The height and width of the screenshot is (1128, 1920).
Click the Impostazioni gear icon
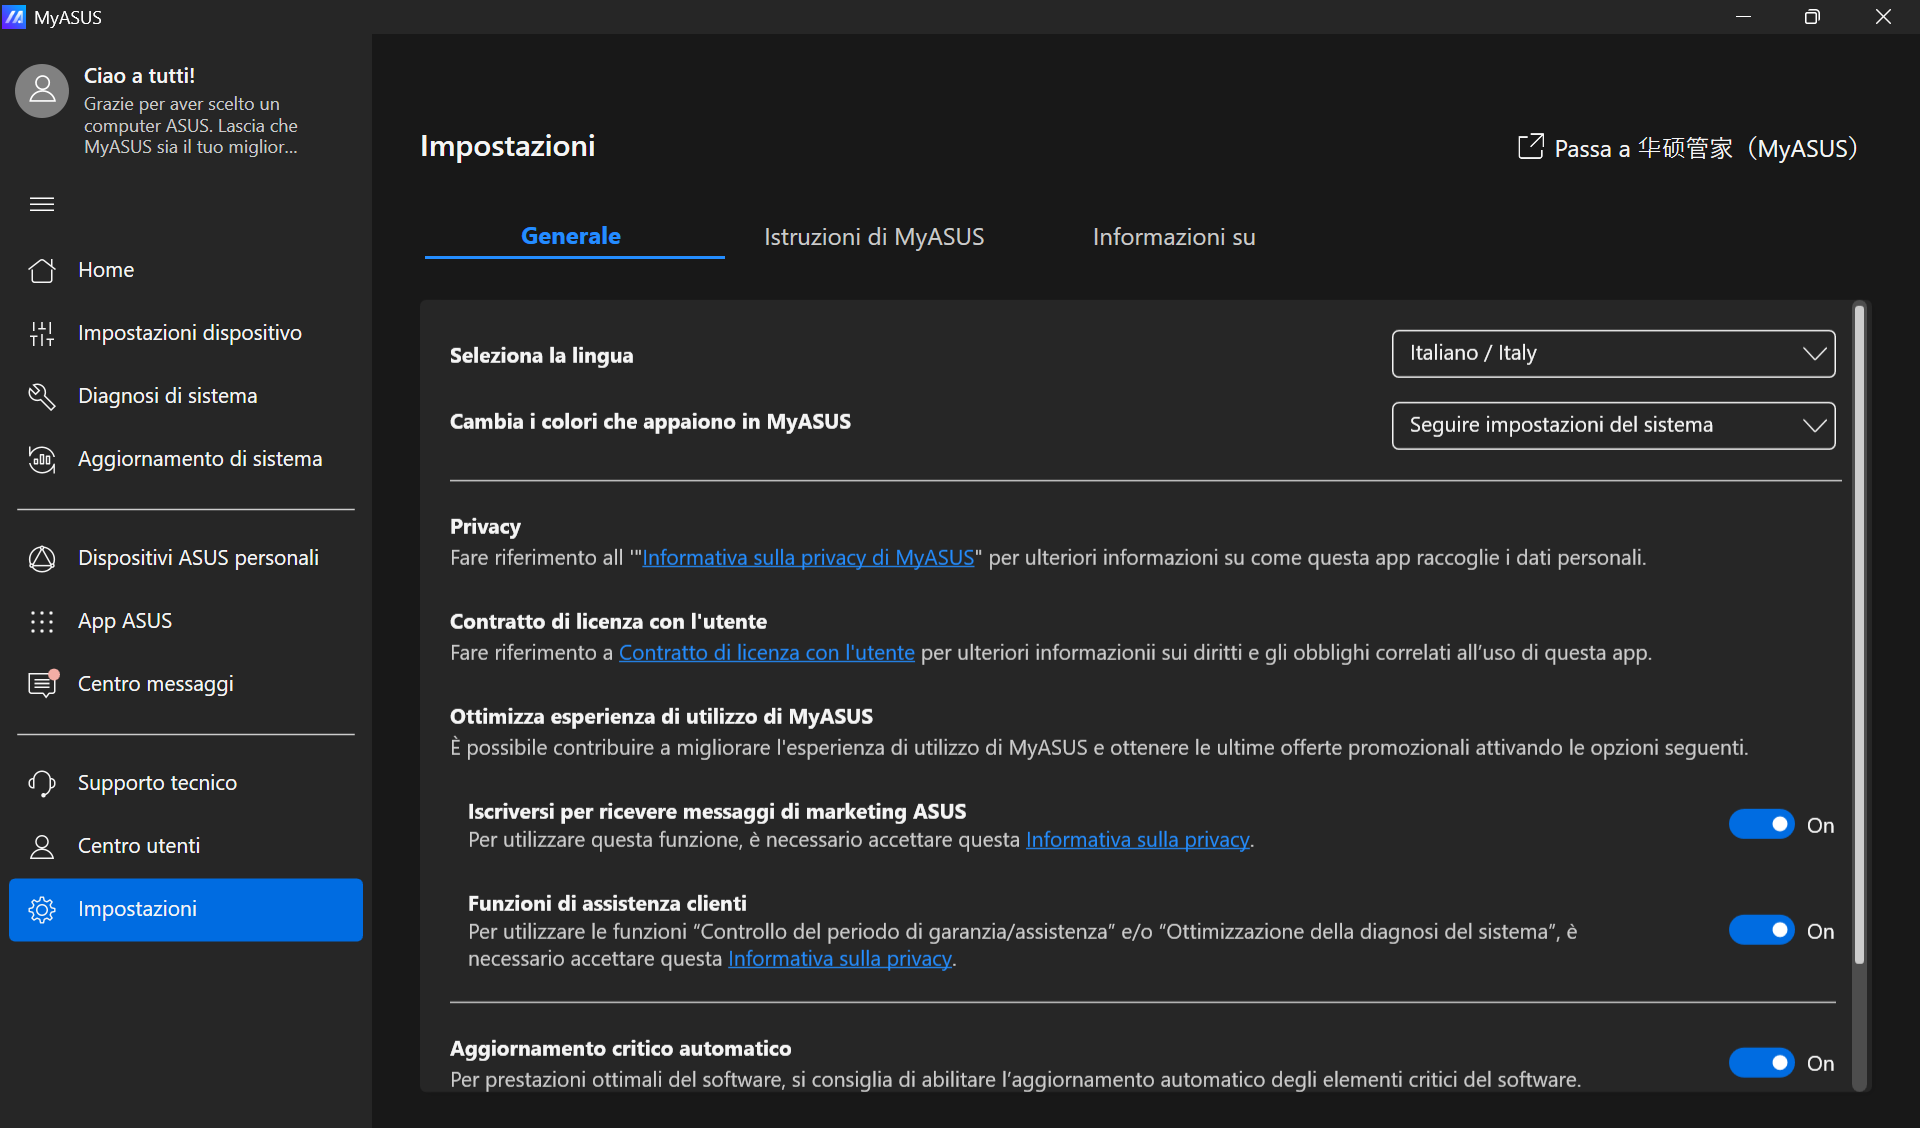(42, 909)
